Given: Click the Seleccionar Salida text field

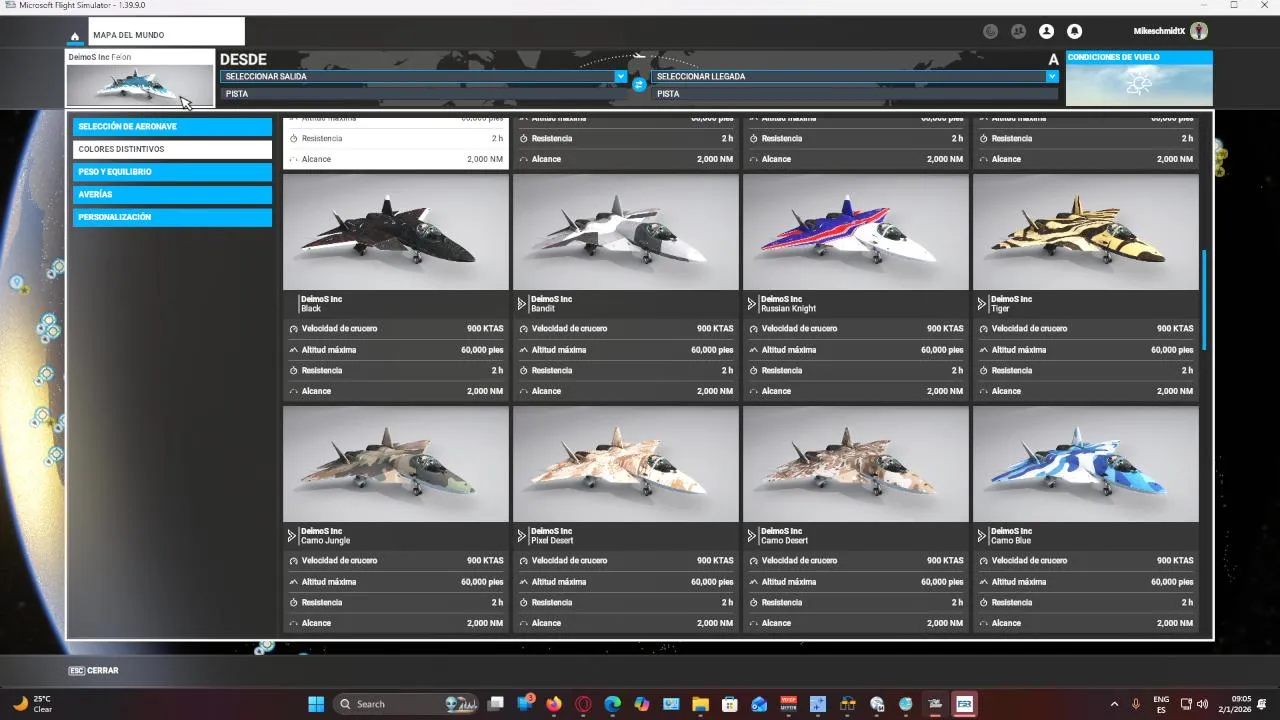Looking at the screenshot, I should tap(418, 76).
